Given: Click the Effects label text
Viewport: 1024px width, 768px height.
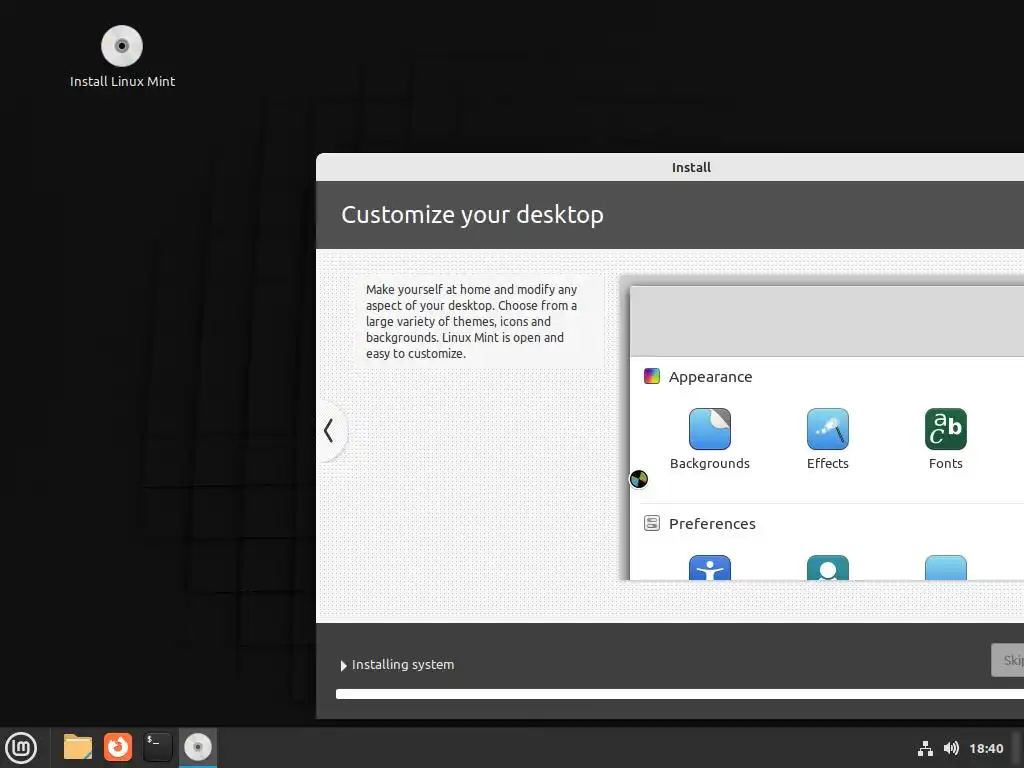Looking at the screenshot, I should (x=827, y=464).
